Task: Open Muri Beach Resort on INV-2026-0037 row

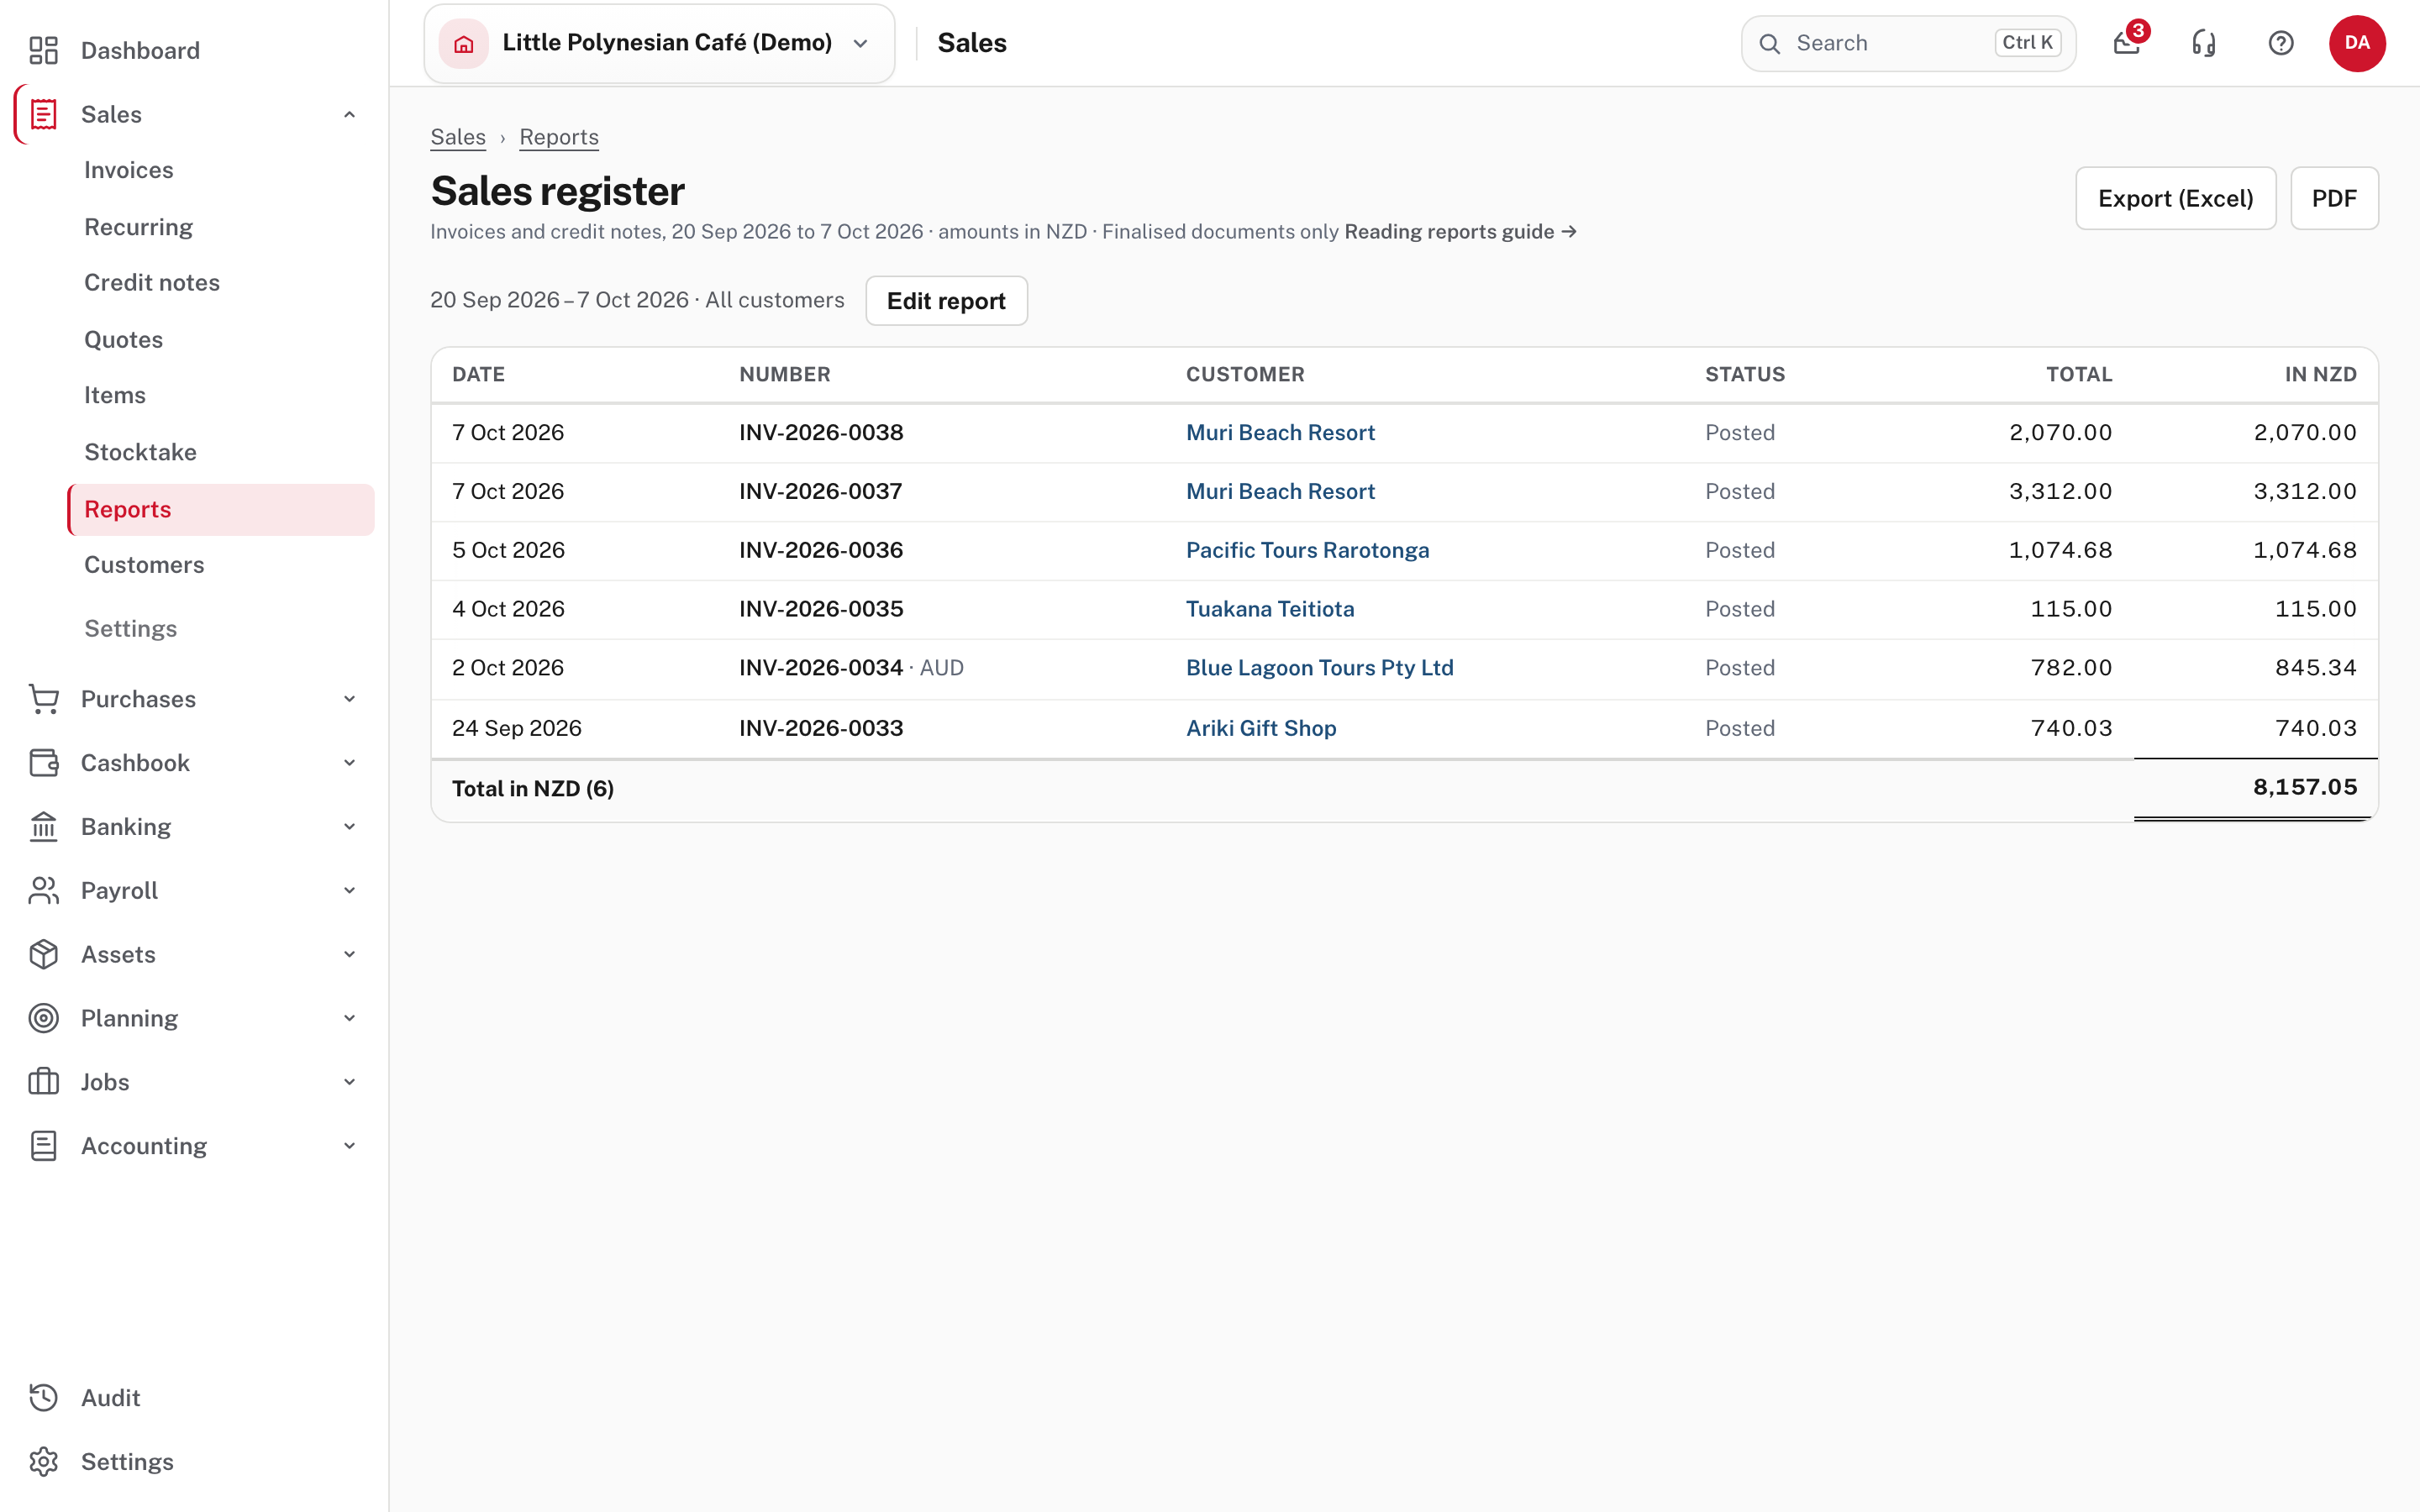Action: (1280, 491)
